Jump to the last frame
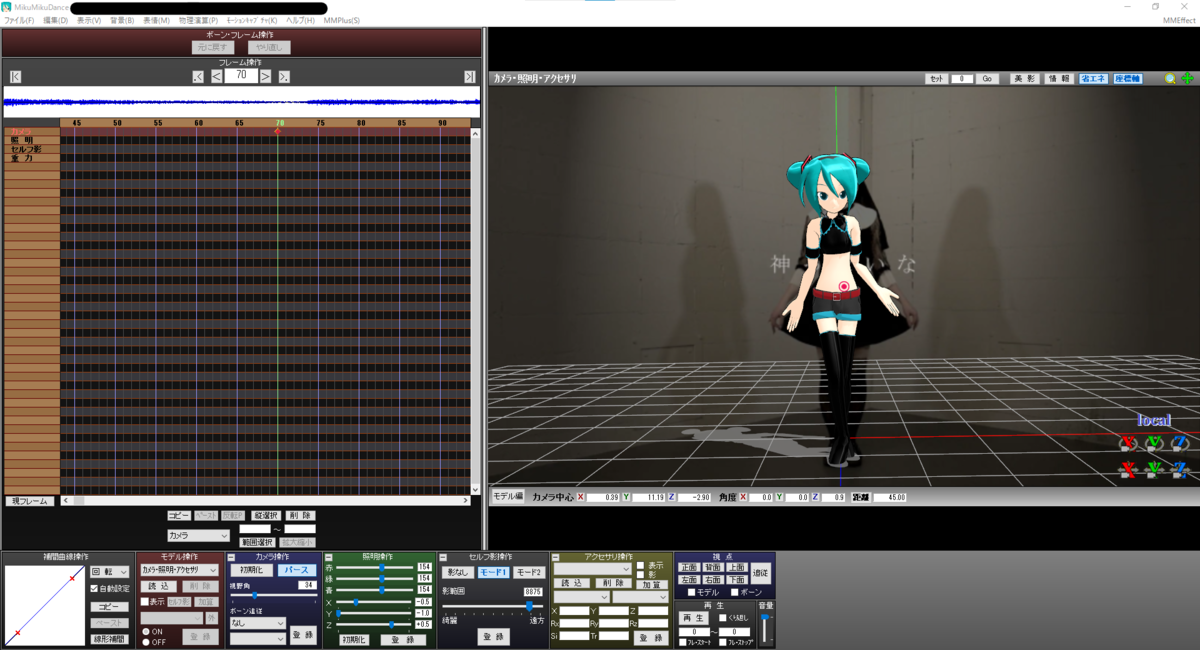Image resolution: width=1200 pixels, height=650 pixels. click(470, 77)
